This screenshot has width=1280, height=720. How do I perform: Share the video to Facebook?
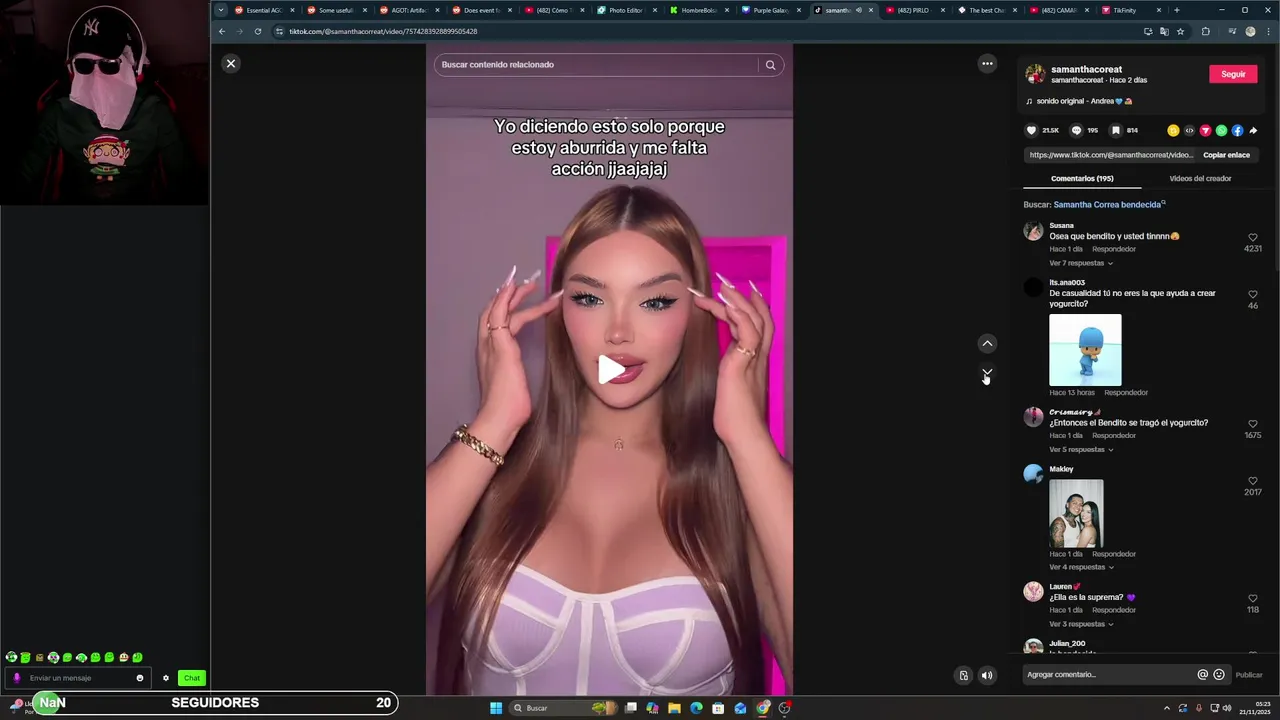click(1237, 130)
